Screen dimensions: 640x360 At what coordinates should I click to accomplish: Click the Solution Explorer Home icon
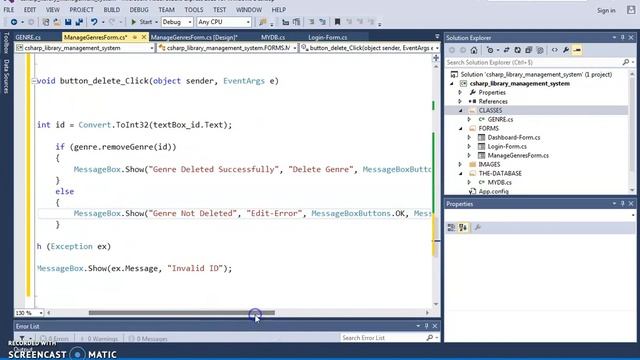click(x=474, y=50)
